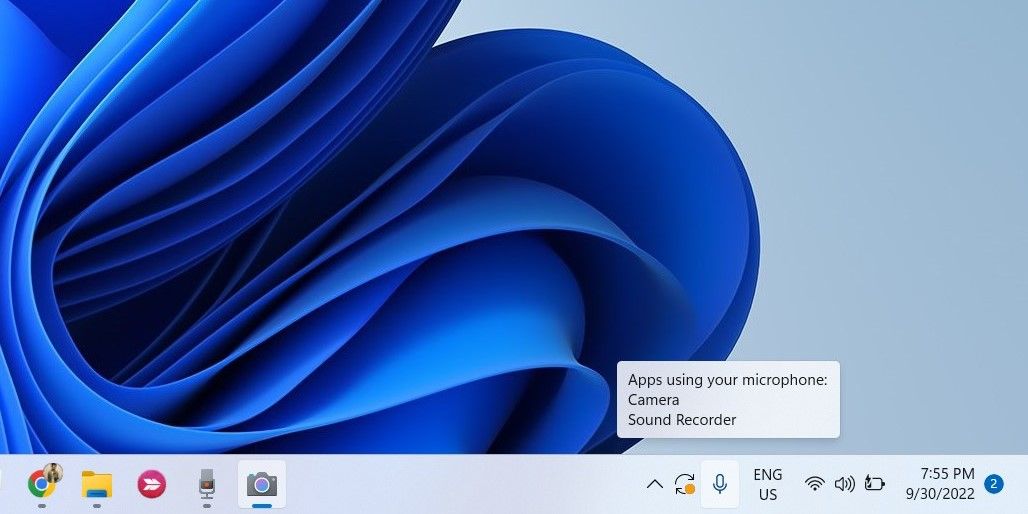Click the speaker volume icon
The width and height of the screenshot is (1028, 514).
click(x=844, y=484)
